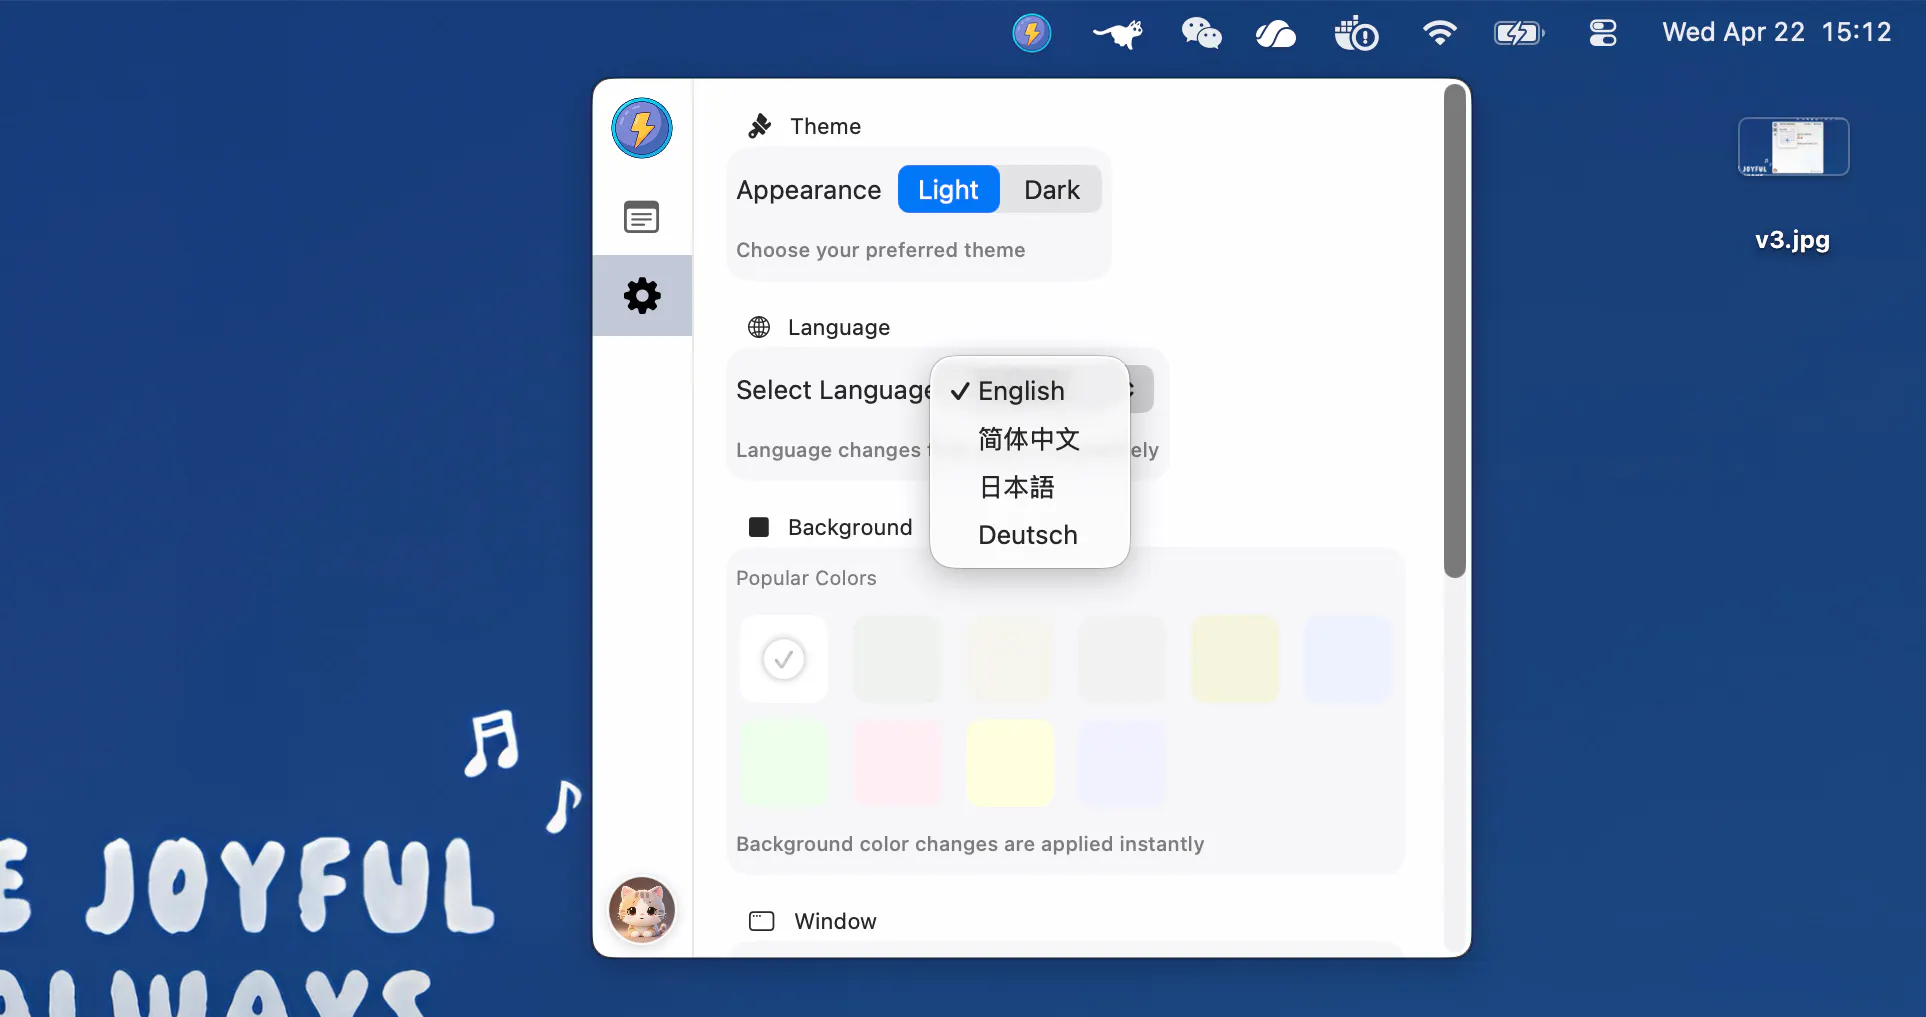The image size is (1926, 1017).
Task: Check battery charging status icon
Action: tap(1519, 34)
